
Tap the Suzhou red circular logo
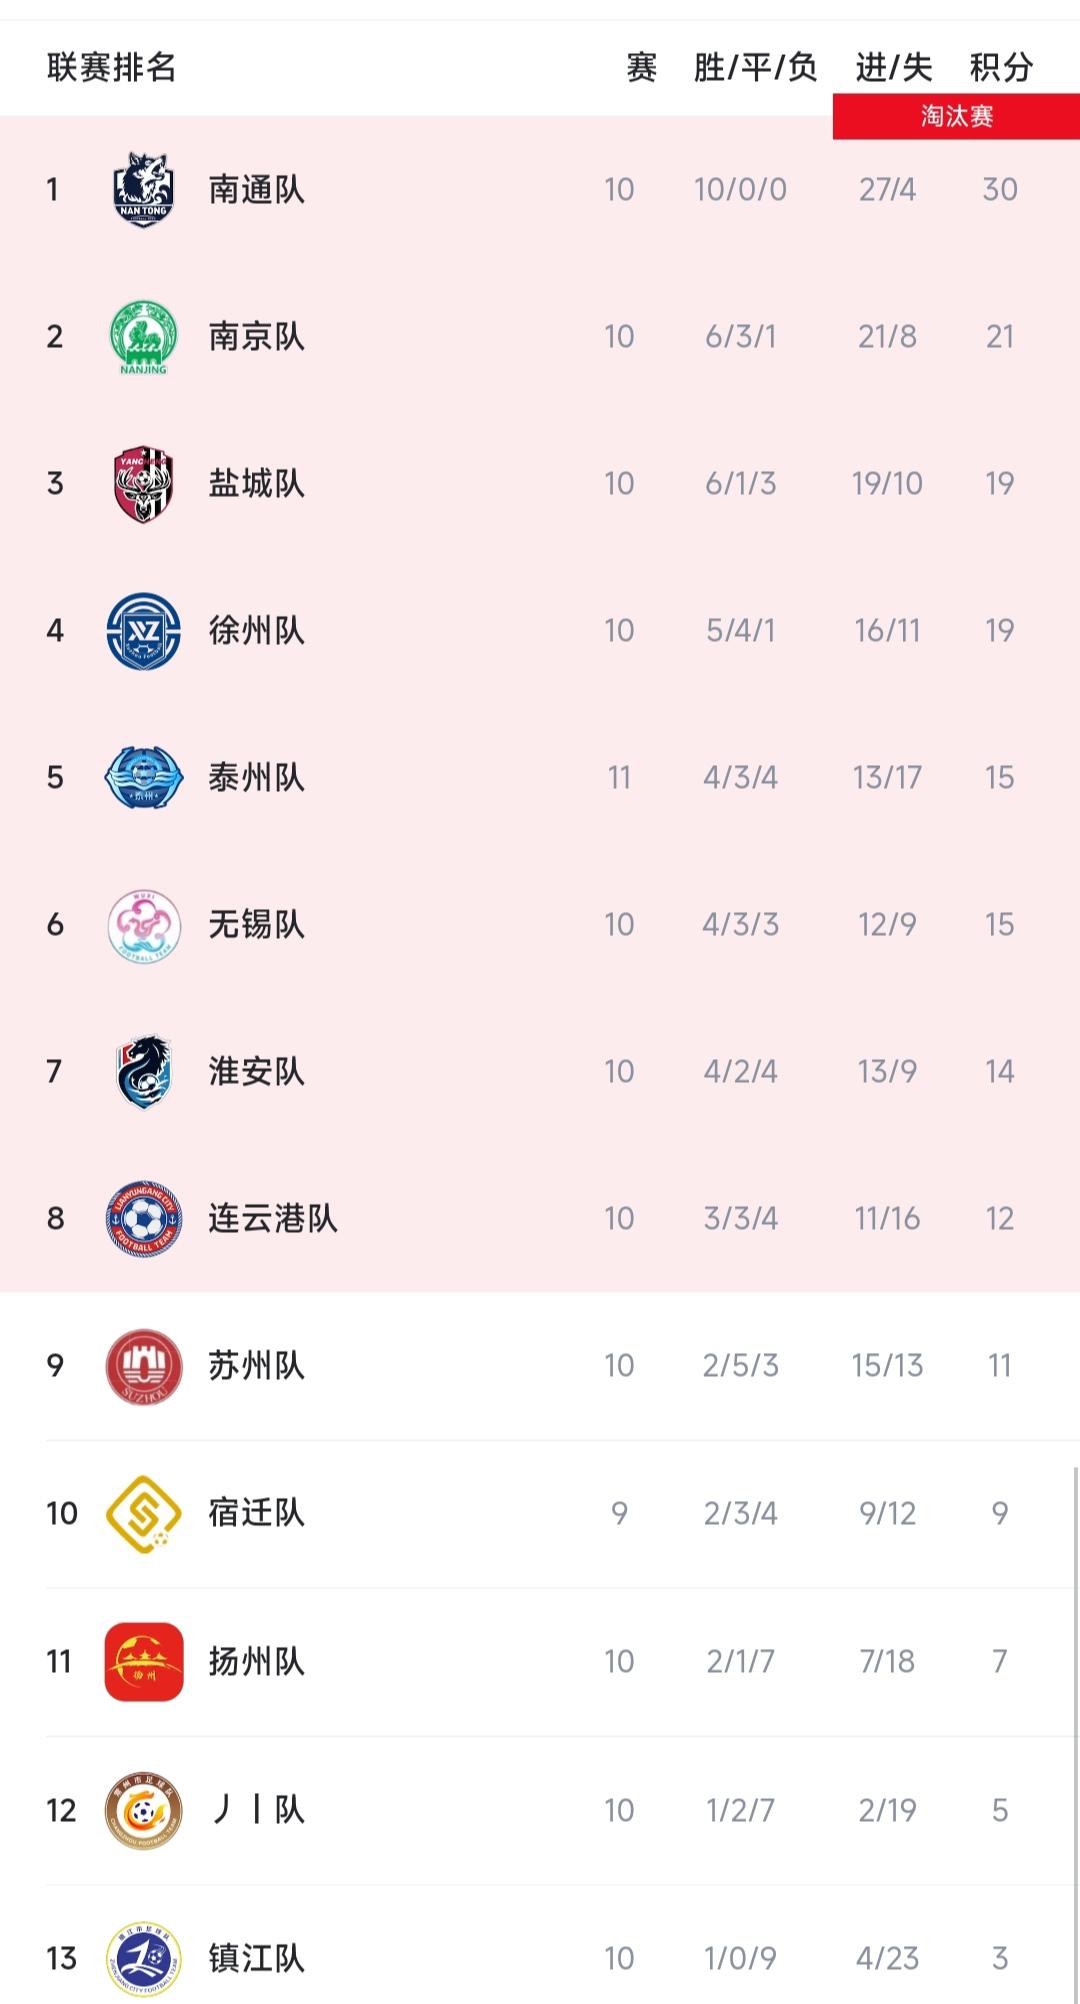pyautogui.click(x=144, y=1366)
